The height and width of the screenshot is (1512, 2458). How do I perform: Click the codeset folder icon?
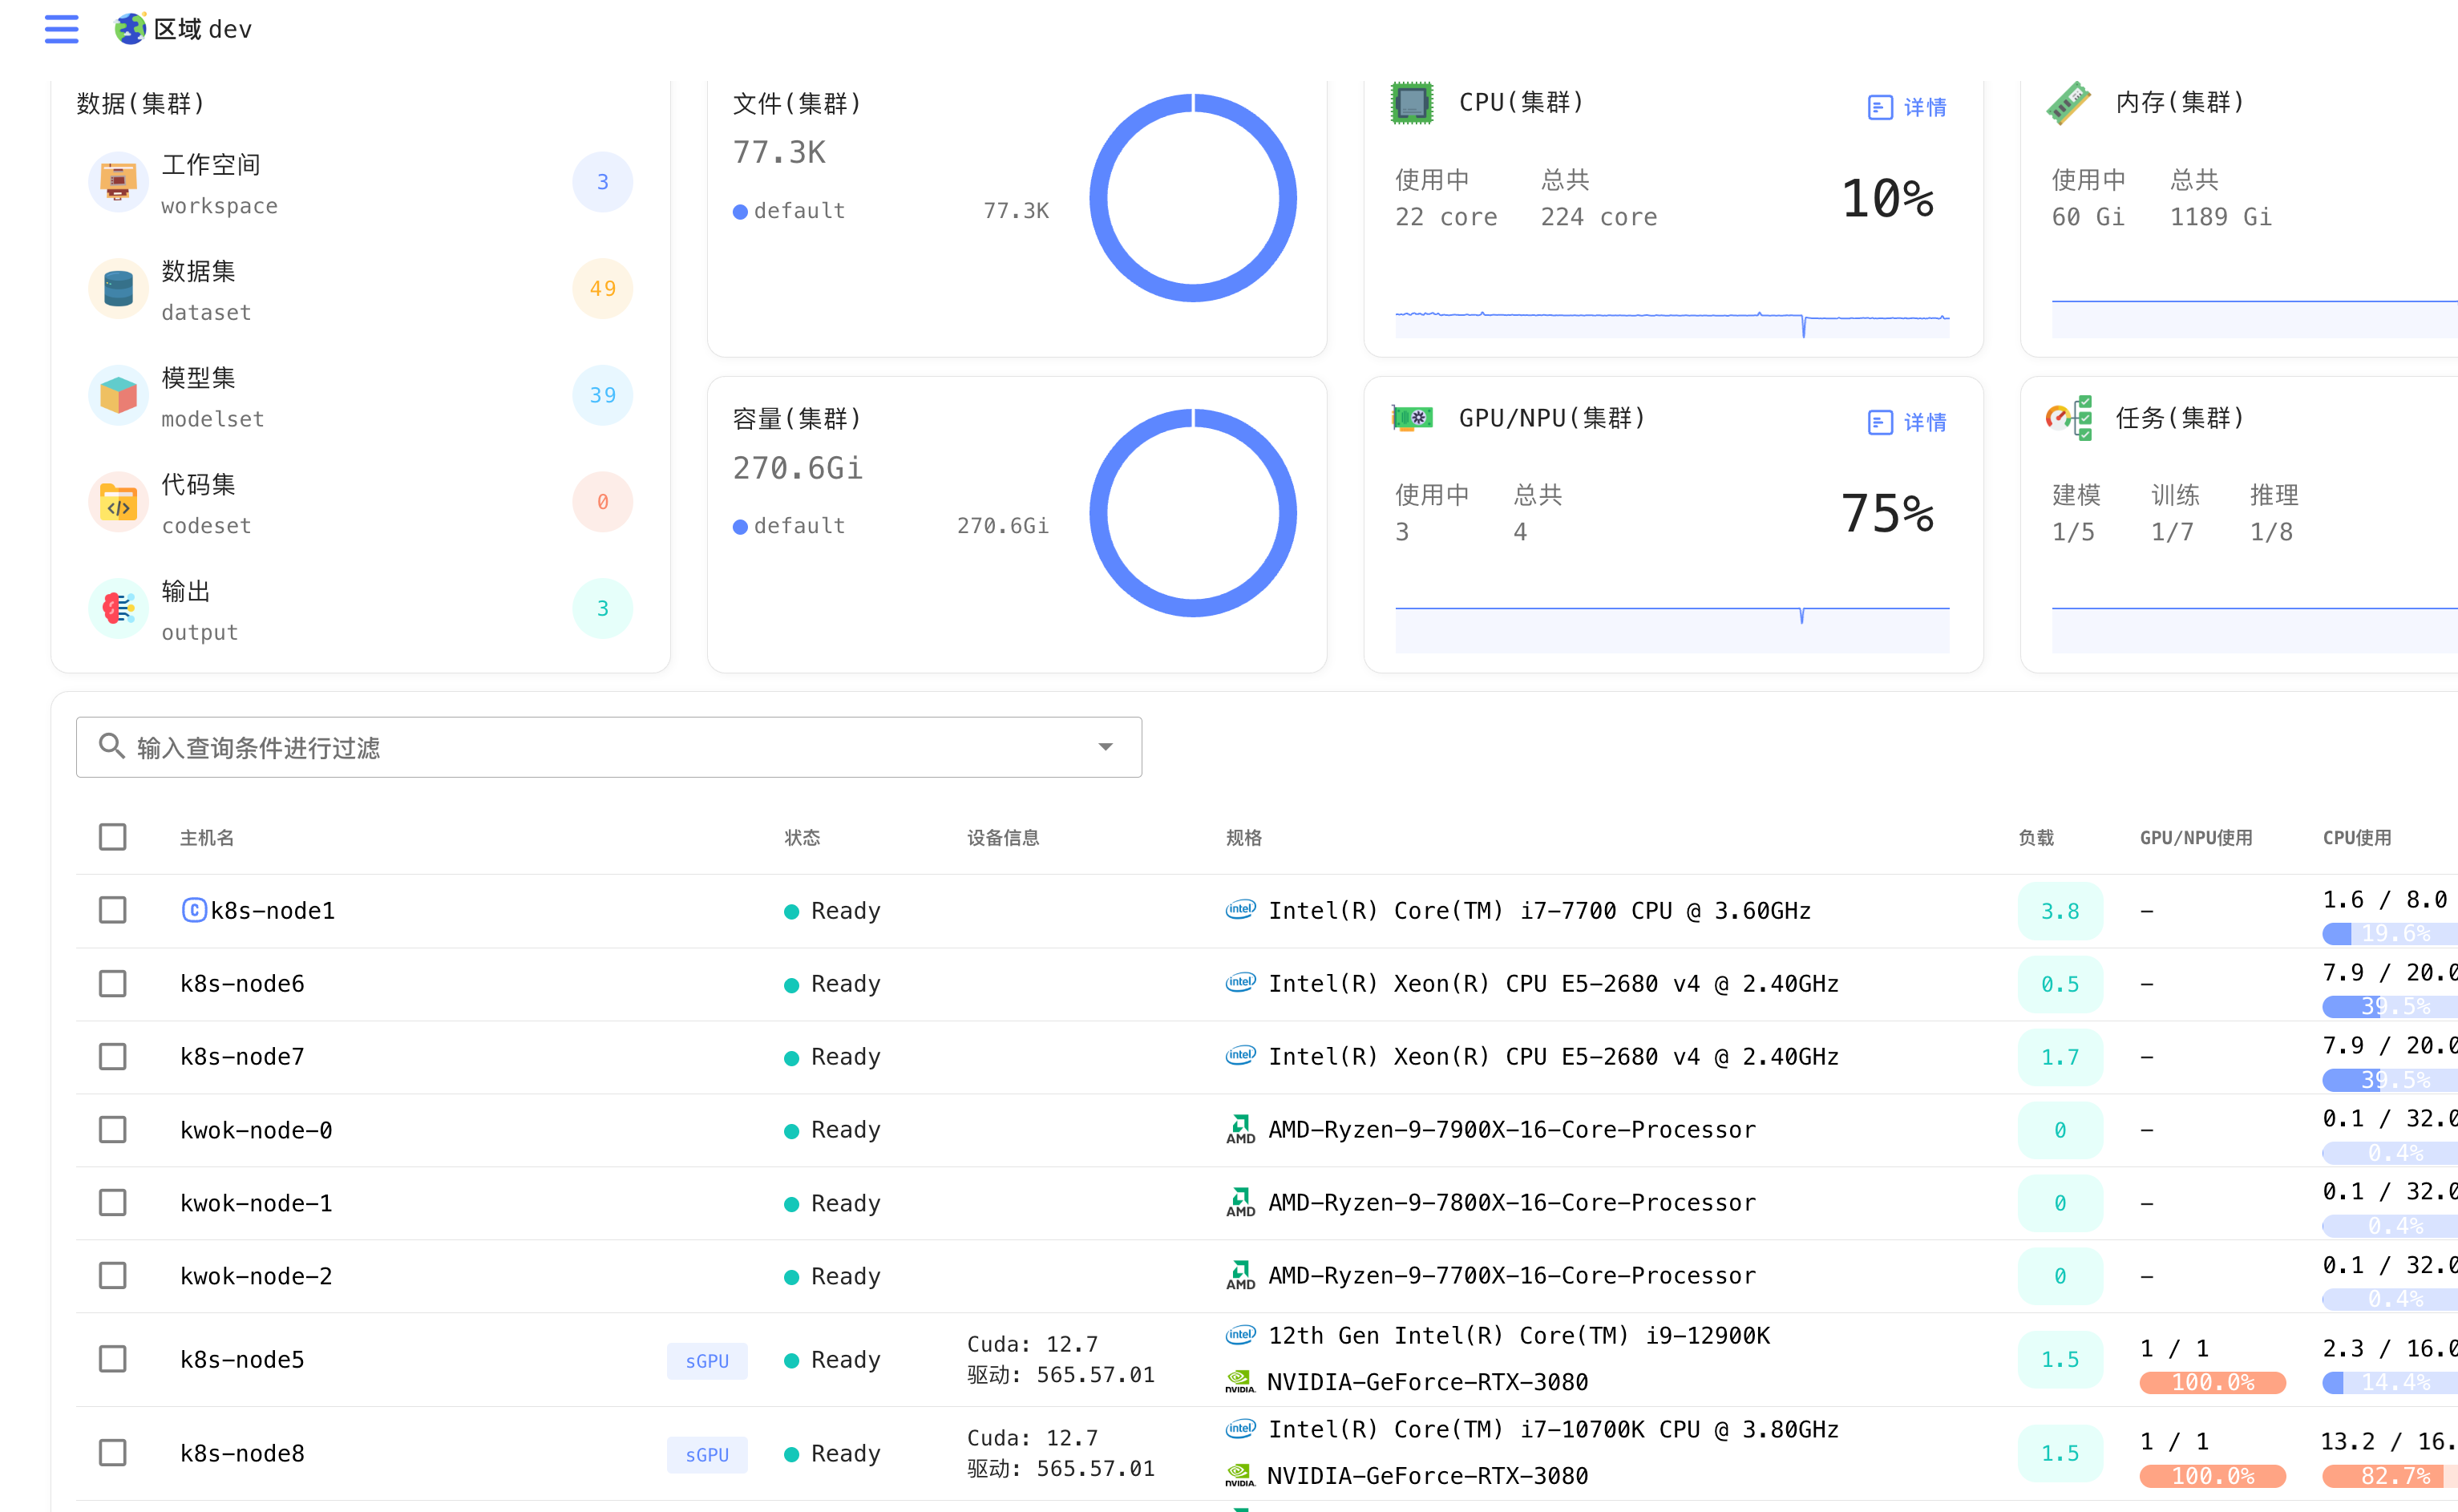118,502
